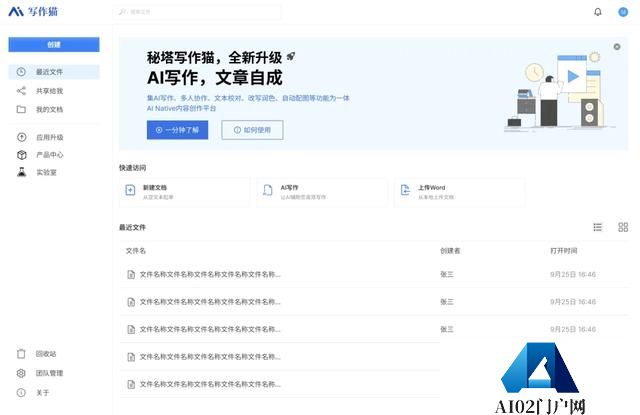Click the fourth row's document icon
The image size is (640, 415).
(131, 357)
